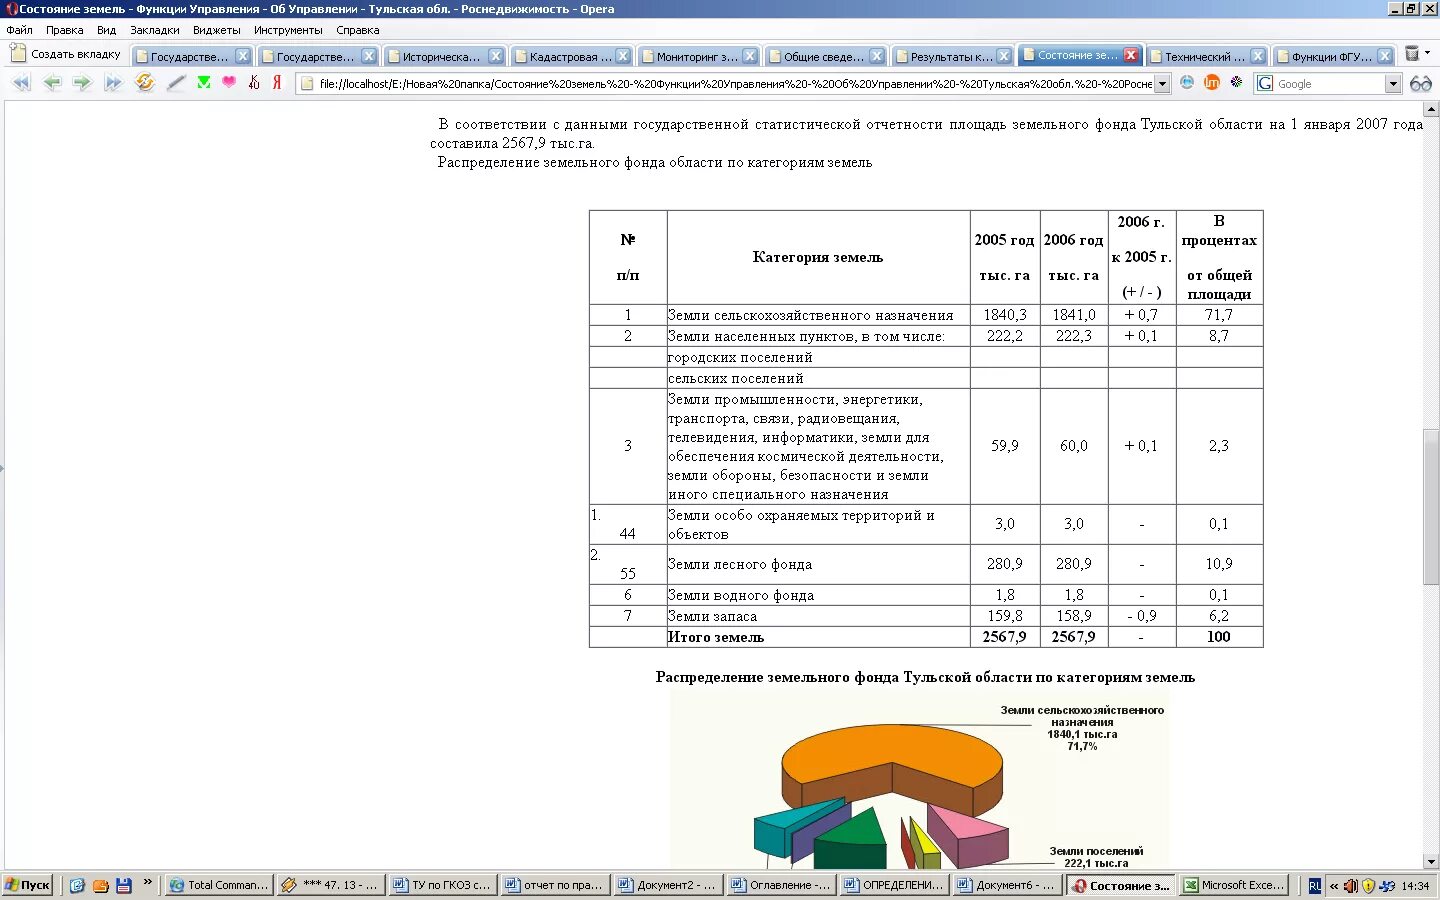This screenshot has height=900, width=1440.
Task: Close the 'Функции ФГУ…' tab
Action: pos(1385,56)
